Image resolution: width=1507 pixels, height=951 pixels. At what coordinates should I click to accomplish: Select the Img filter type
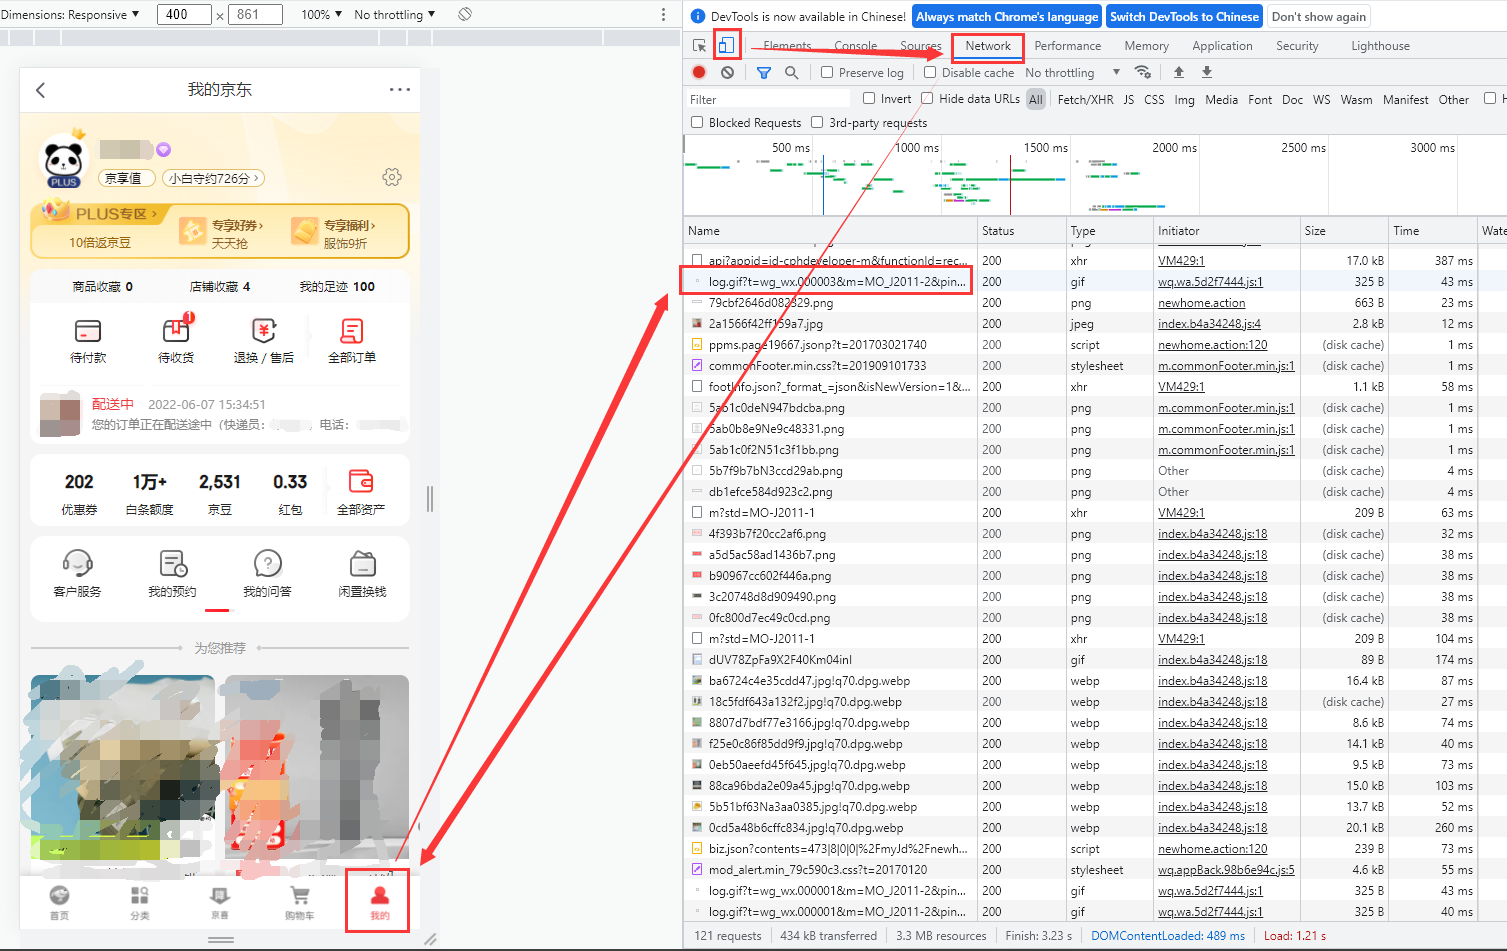tap(1184, 99)
